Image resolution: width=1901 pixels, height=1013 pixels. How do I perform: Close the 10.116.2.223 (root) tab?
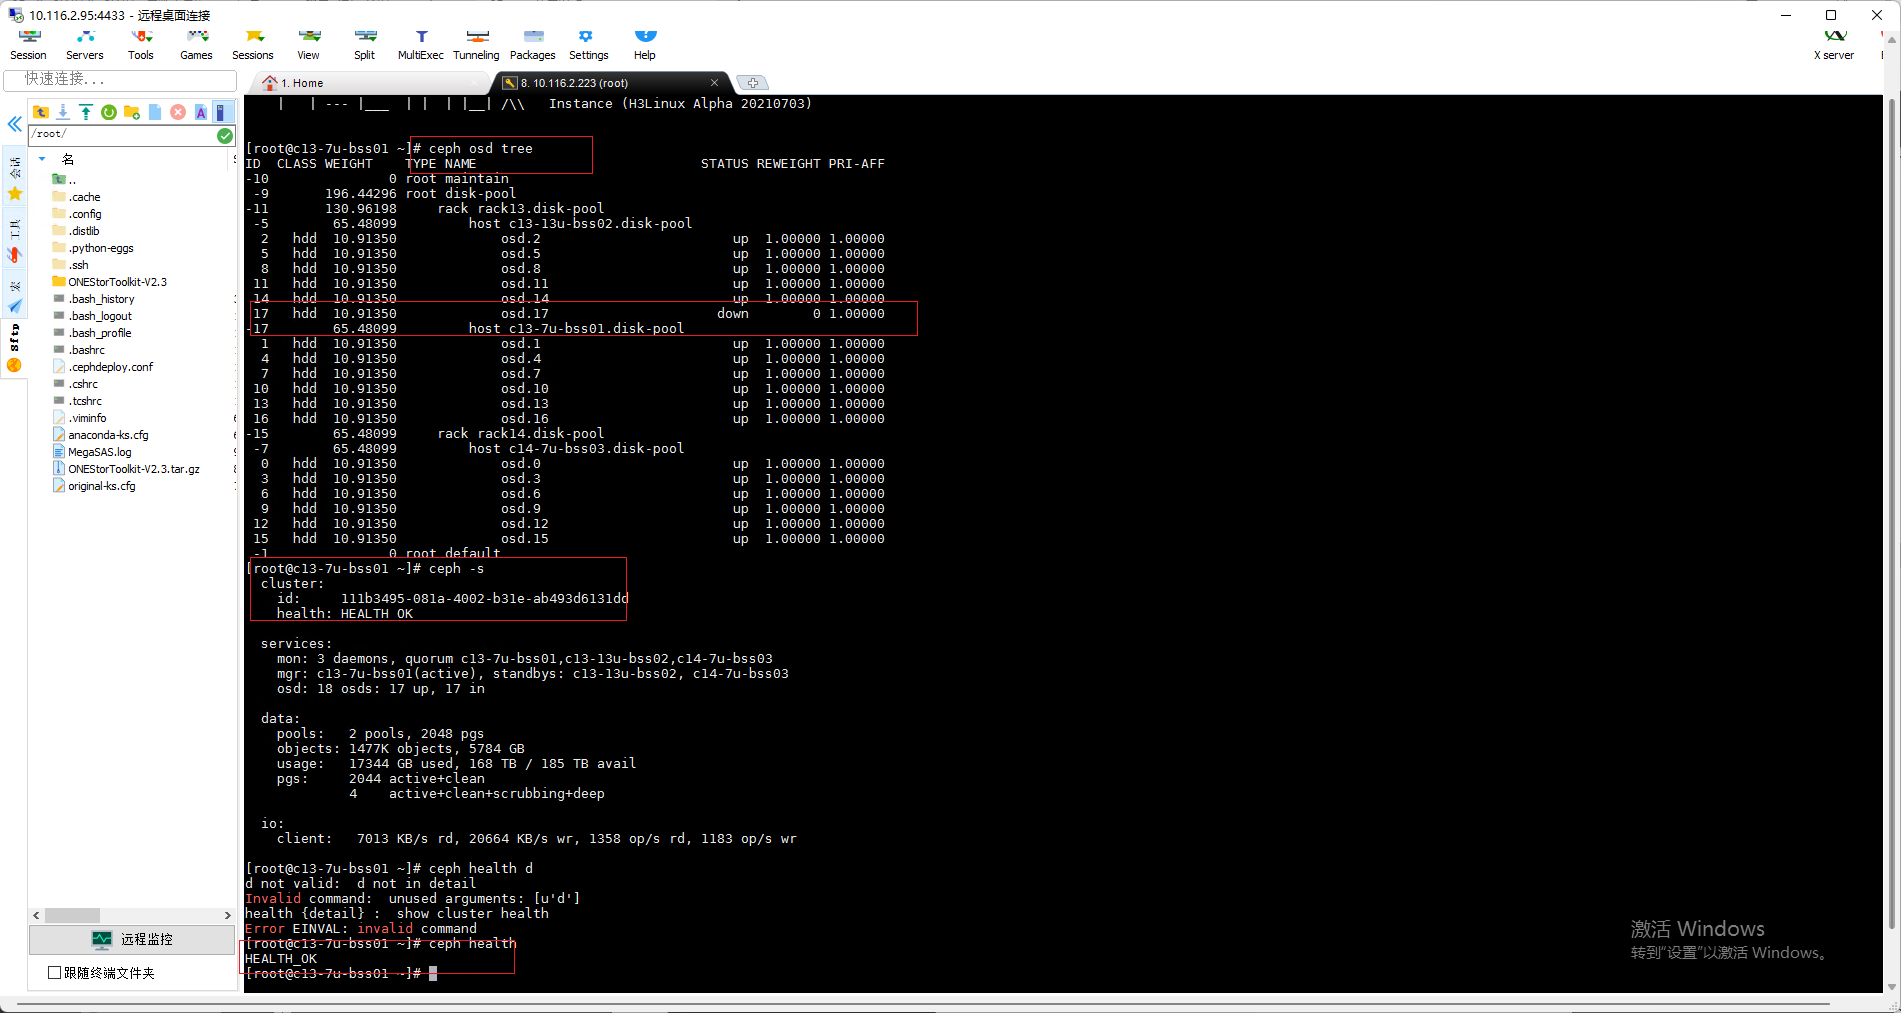(714, 83)
